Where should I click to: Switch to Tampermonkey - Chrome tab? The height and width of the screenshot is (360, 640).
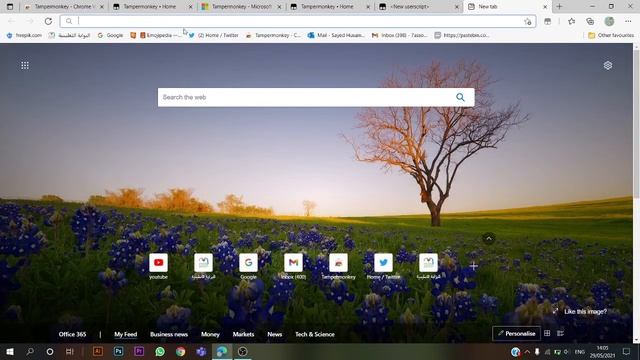coord(63,7)
